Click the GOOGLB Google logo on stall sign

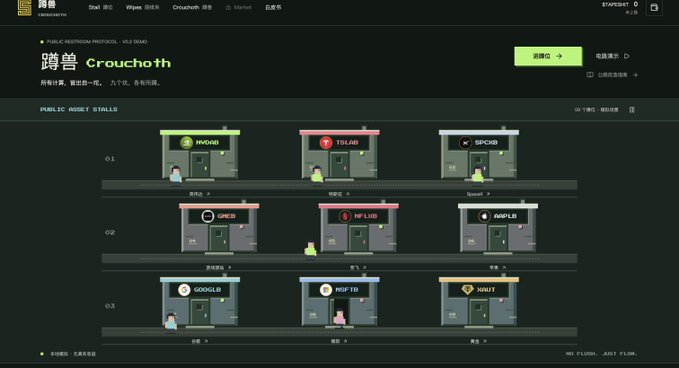coord(184,290)
